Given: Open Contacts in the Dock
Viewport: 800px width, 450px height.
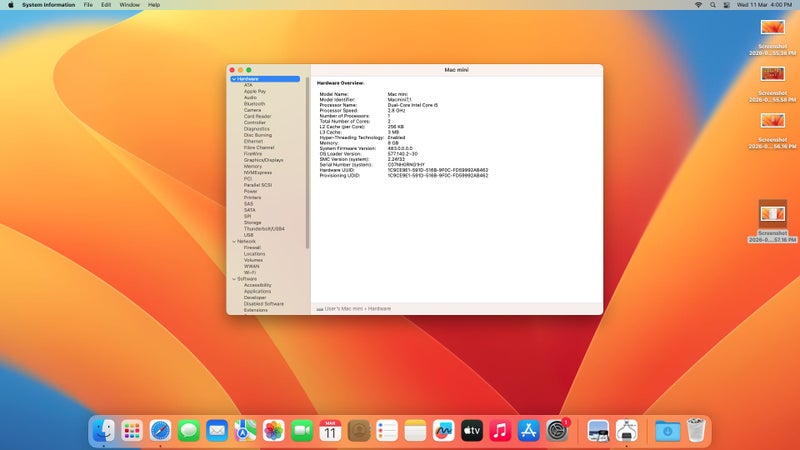Looking at the screenshot, I should (x=359, y=431).
